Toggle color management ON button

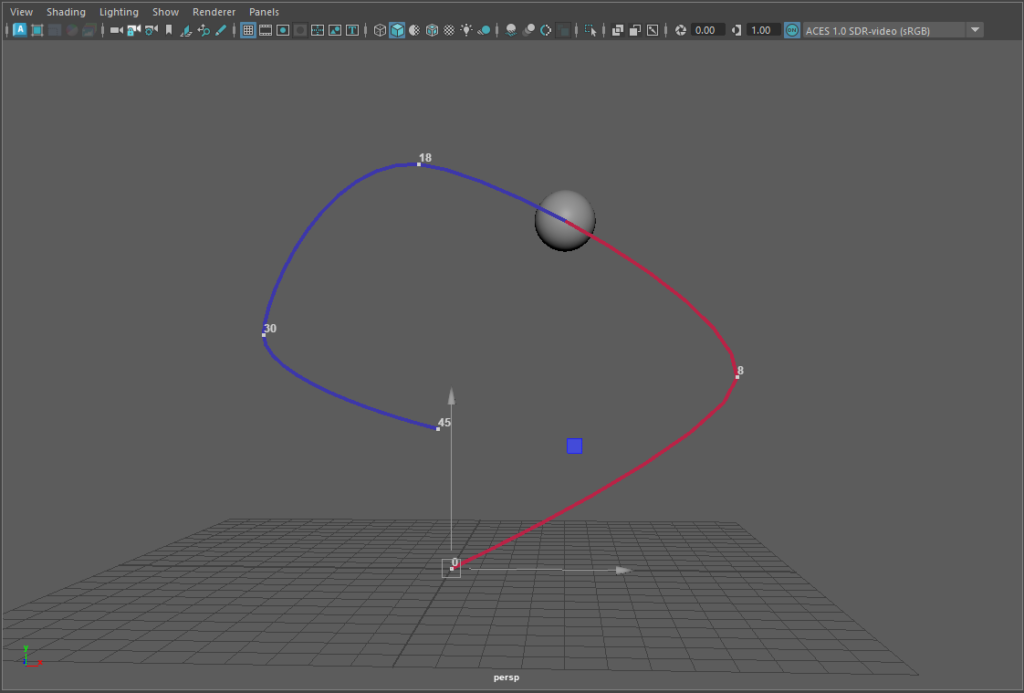[x=792, y=30]
